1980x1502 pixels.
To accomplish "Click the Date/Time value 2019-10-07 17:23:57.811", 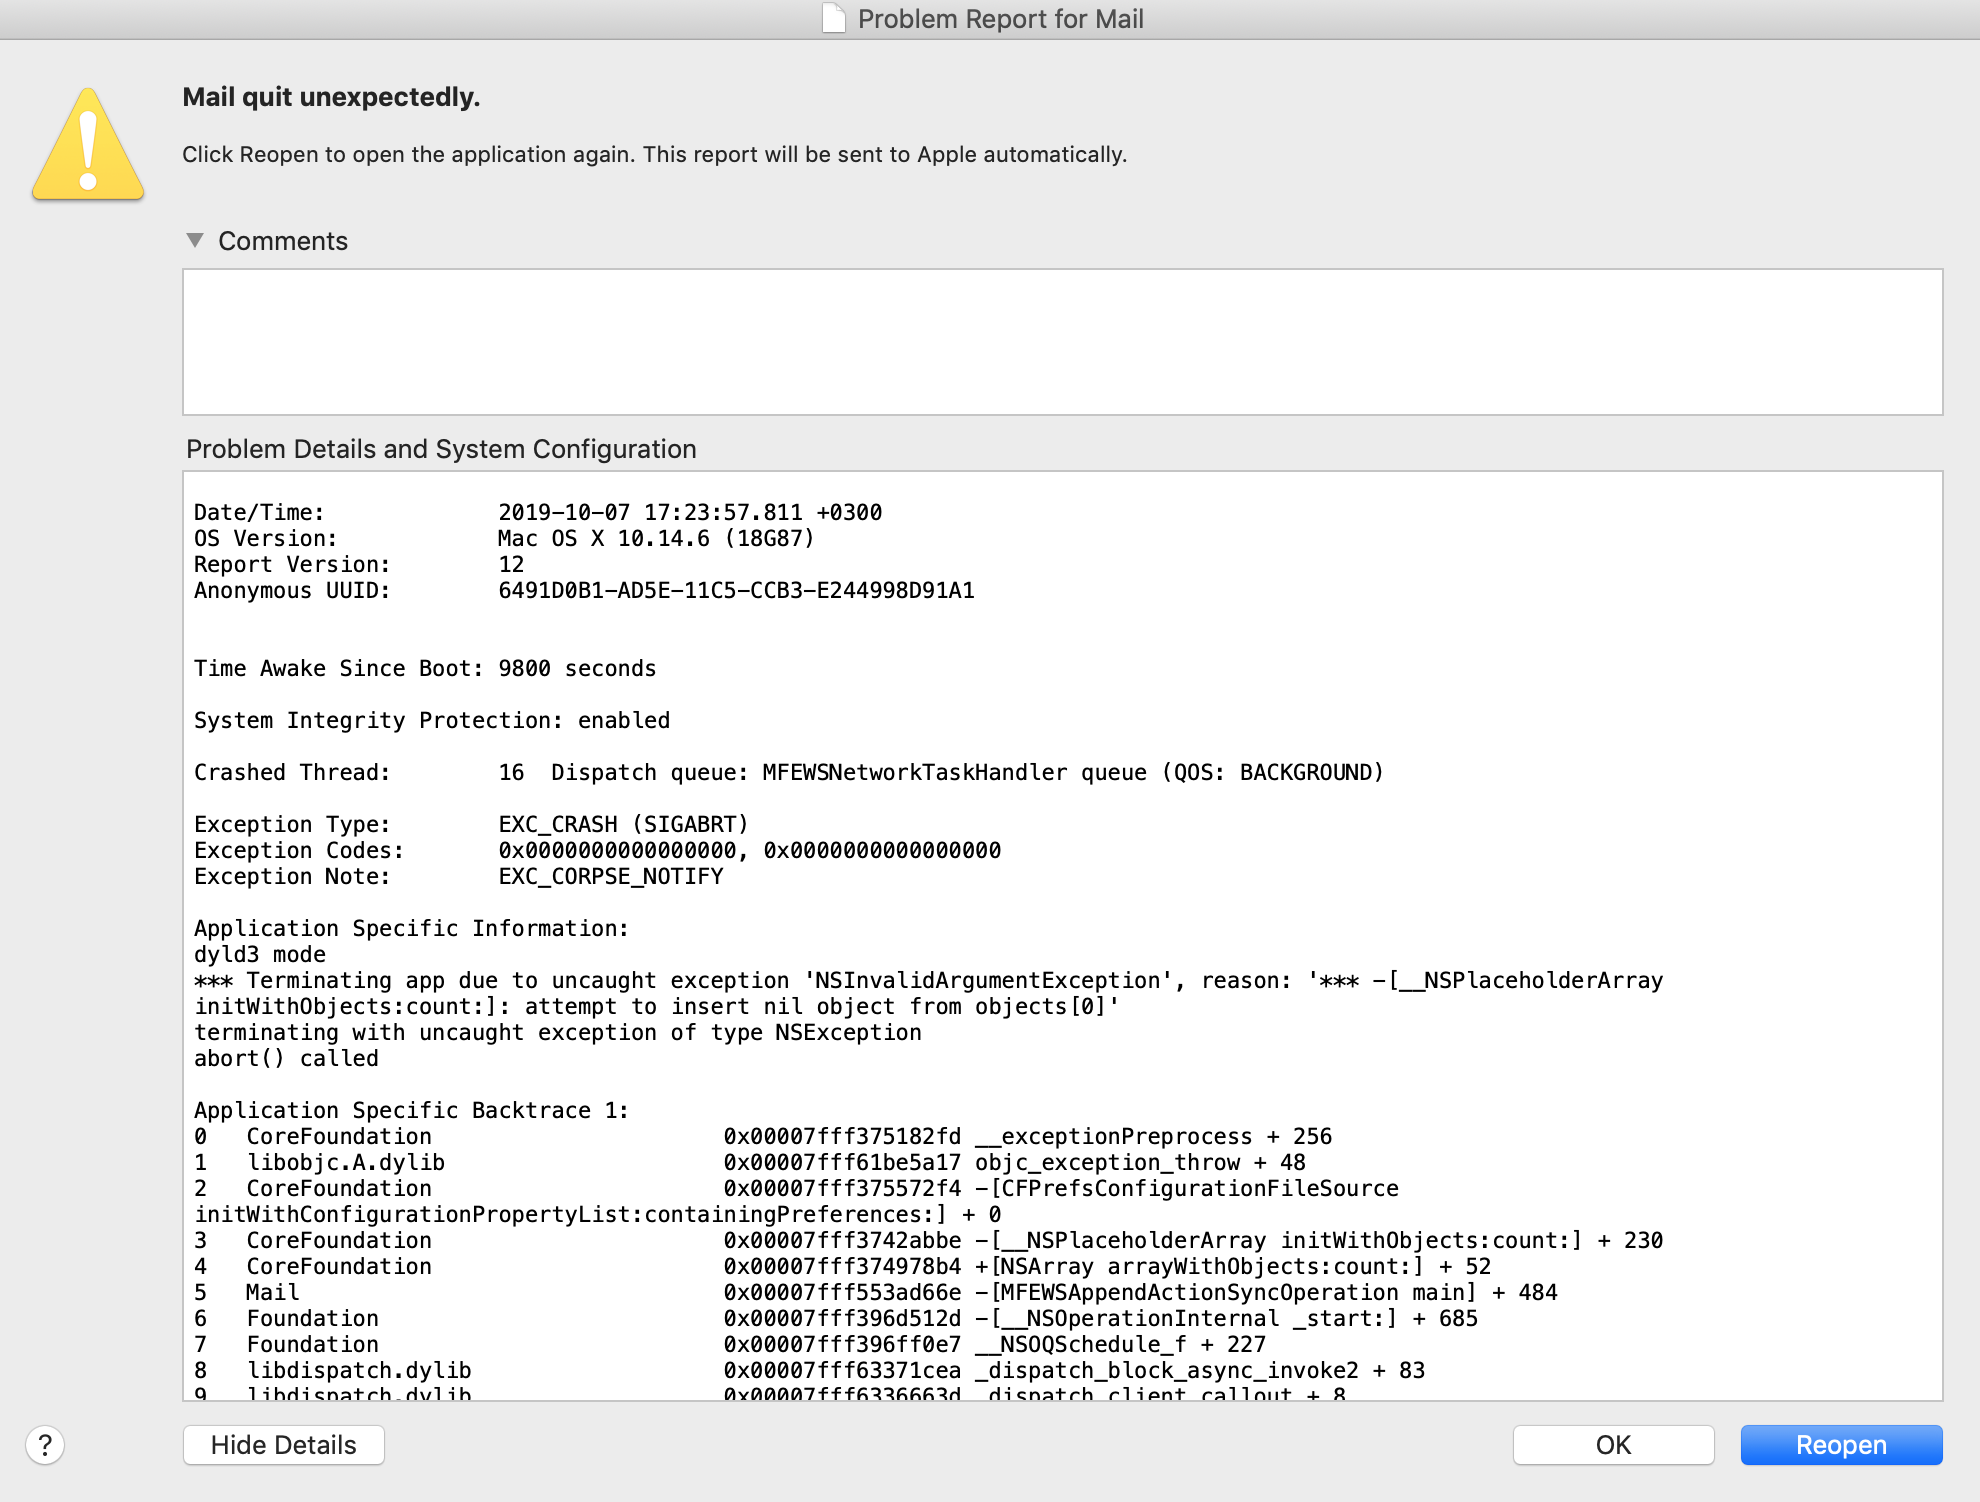I will 690,512.
